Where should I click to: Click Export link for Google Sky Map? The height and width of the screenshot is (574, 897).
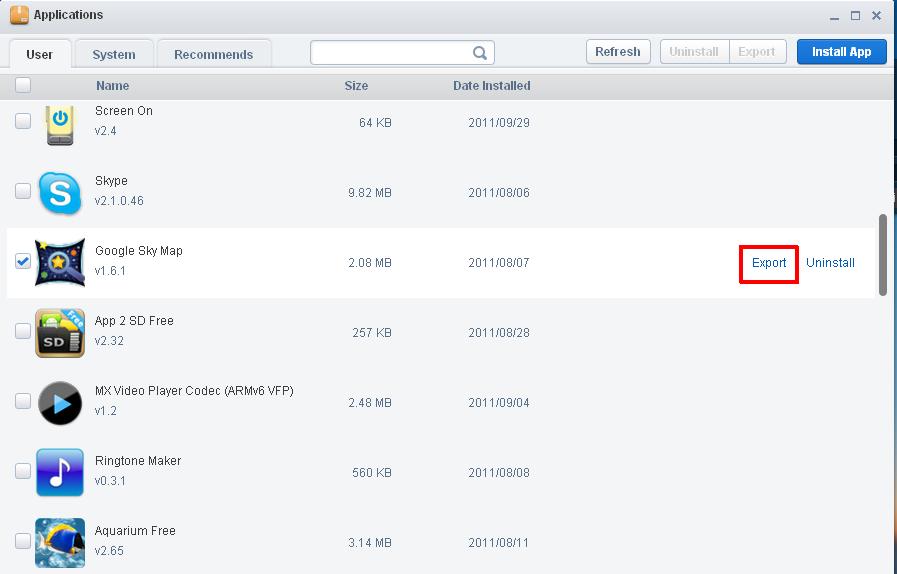(769, 263)
